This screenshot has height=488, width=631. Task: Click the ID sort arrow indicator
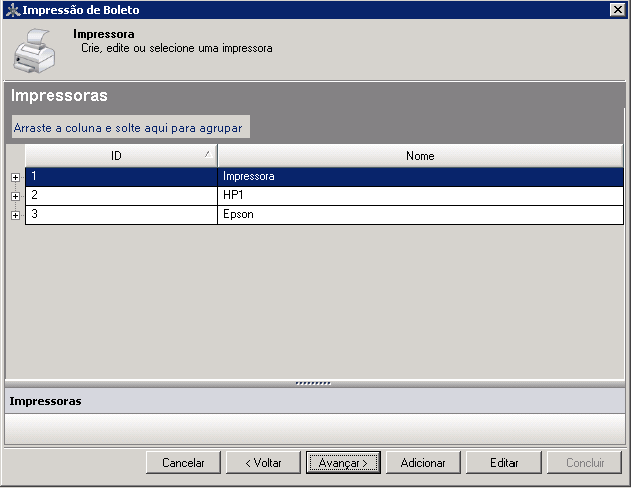(208, 154)
